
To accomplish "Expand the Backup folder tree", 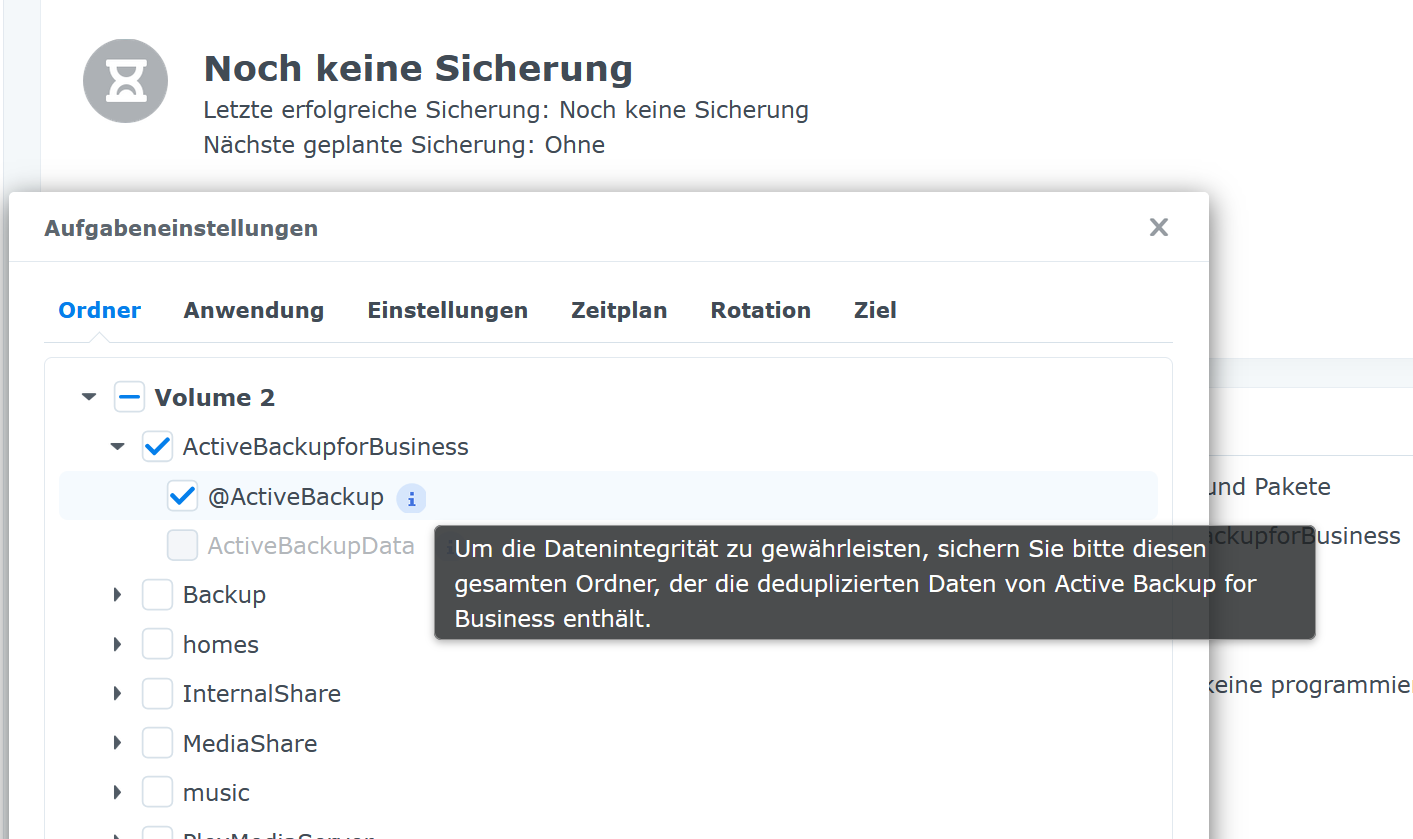I will click(x=117, y=593).
